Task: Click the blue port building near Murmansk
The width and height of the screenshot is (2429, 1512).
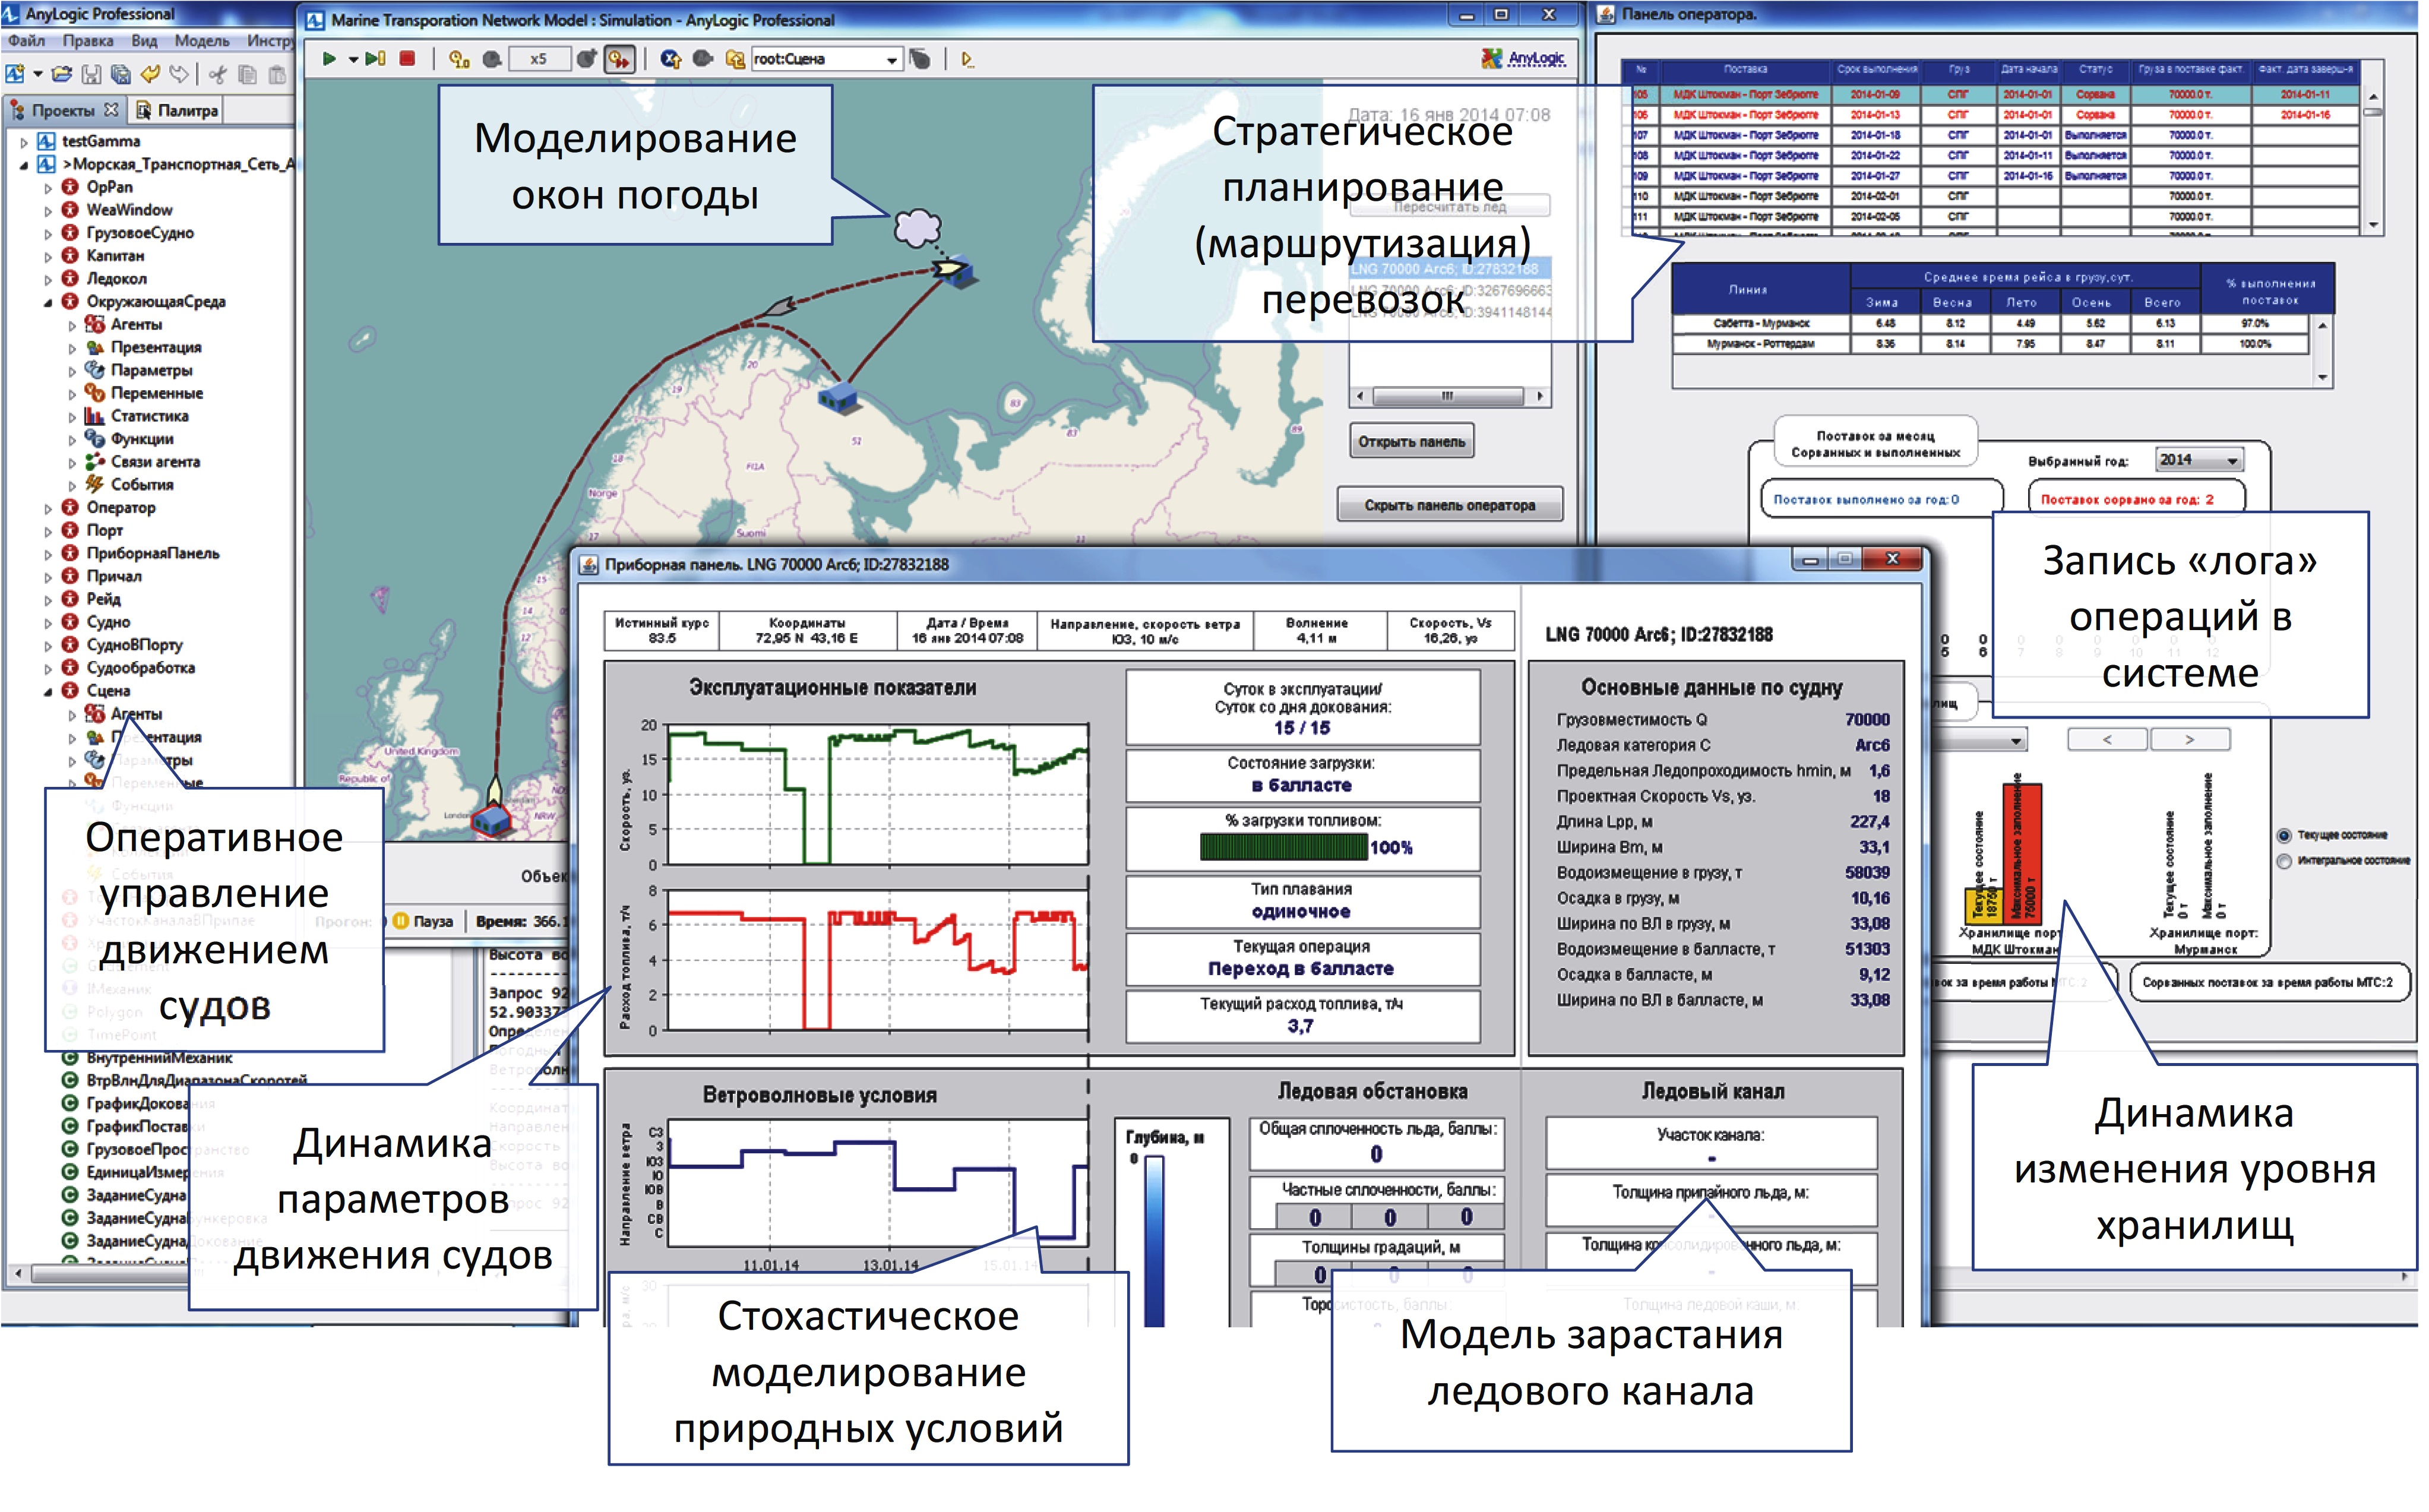Action: [839, 398]
